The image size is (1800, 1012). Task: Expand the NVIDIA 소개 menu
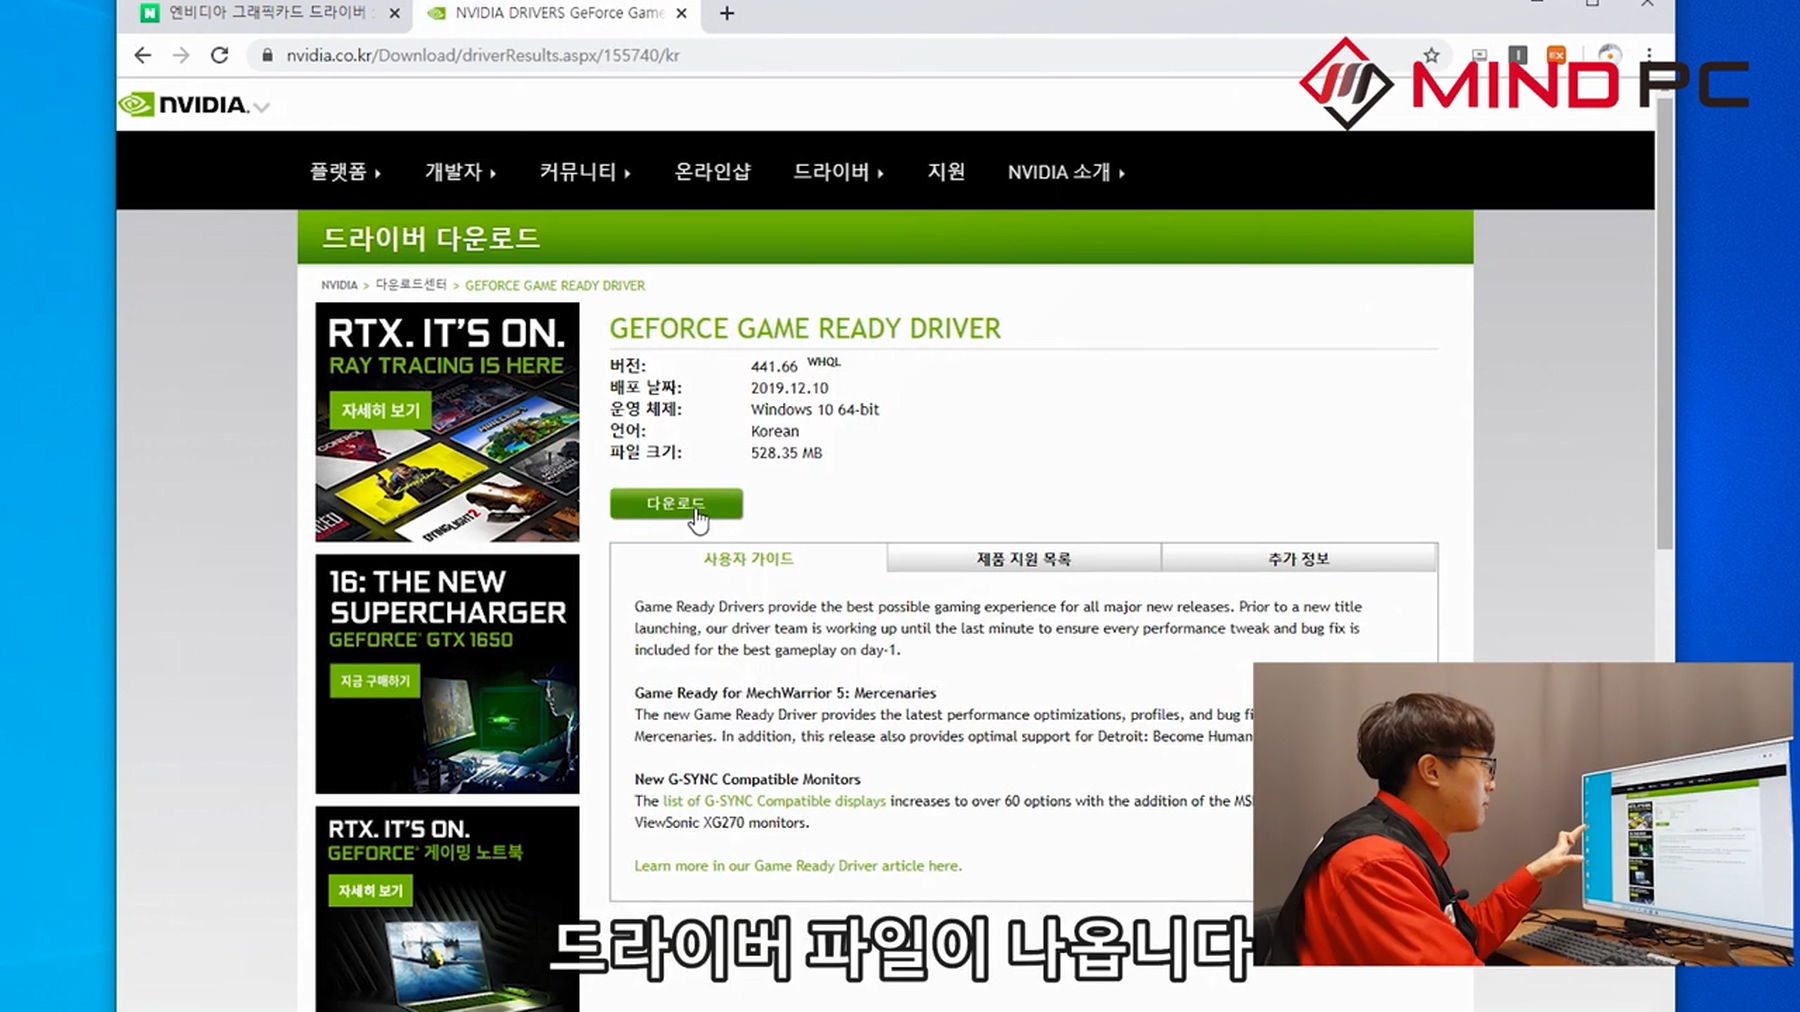(1066, 172)
